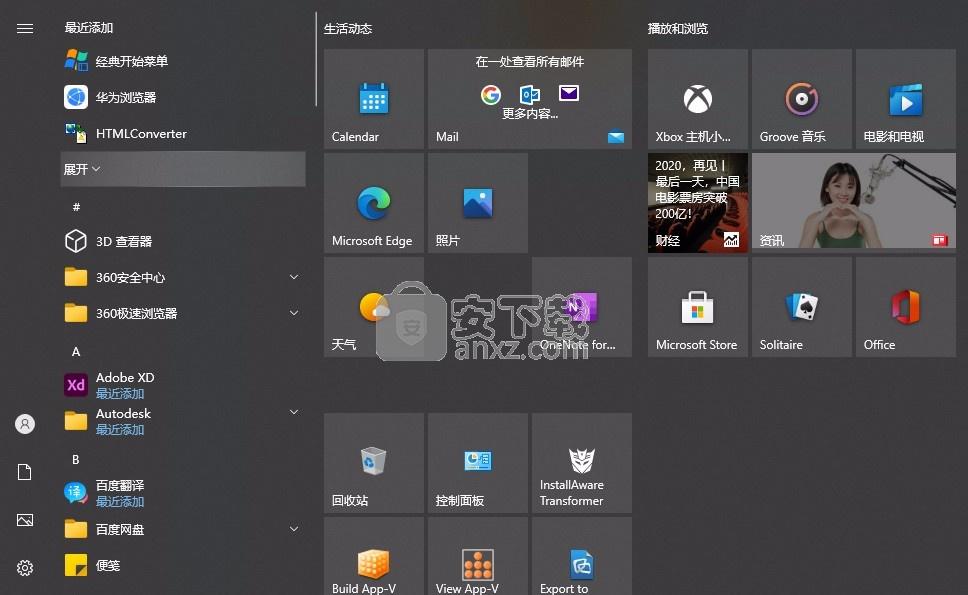Open the 电影和电视 tile
This screenshot has height=595, width=968.
click(x=906, y=99)
